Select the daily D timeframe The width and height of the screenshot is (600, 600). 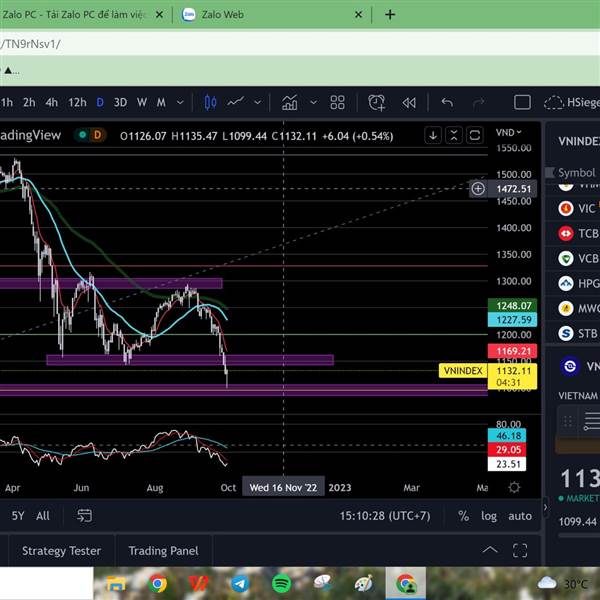pyautogui.click(x=100, y=103)
